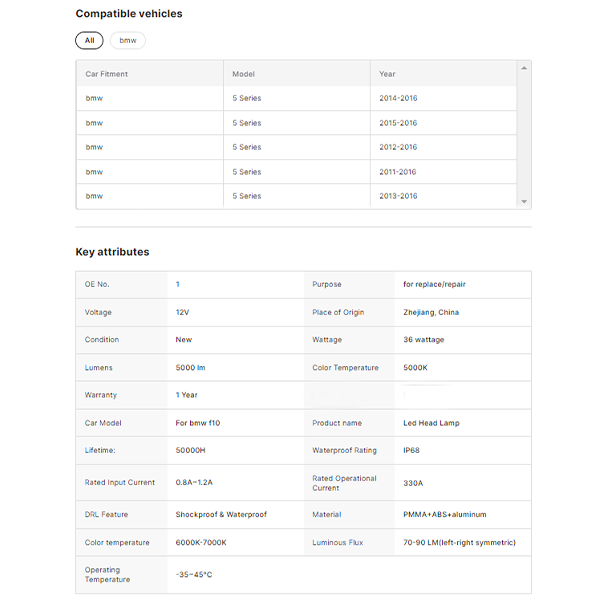Click scroll down arrow in vehicles table
Image resolution: width=600 pixels, height=600 pixels.
tap(524, 202)
